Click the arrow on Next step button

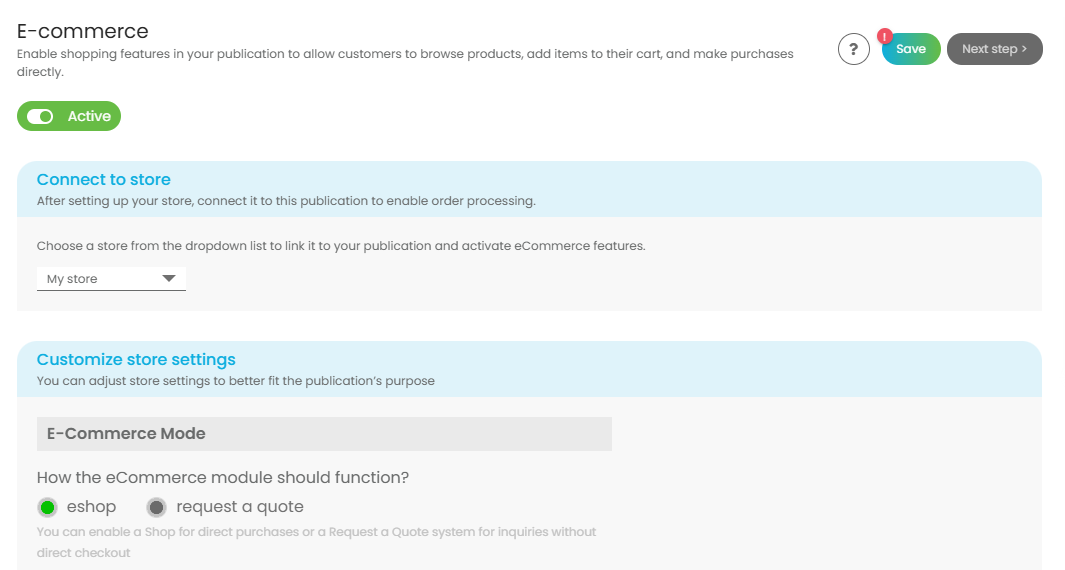pyautogui.click(x=1024, y=49)
